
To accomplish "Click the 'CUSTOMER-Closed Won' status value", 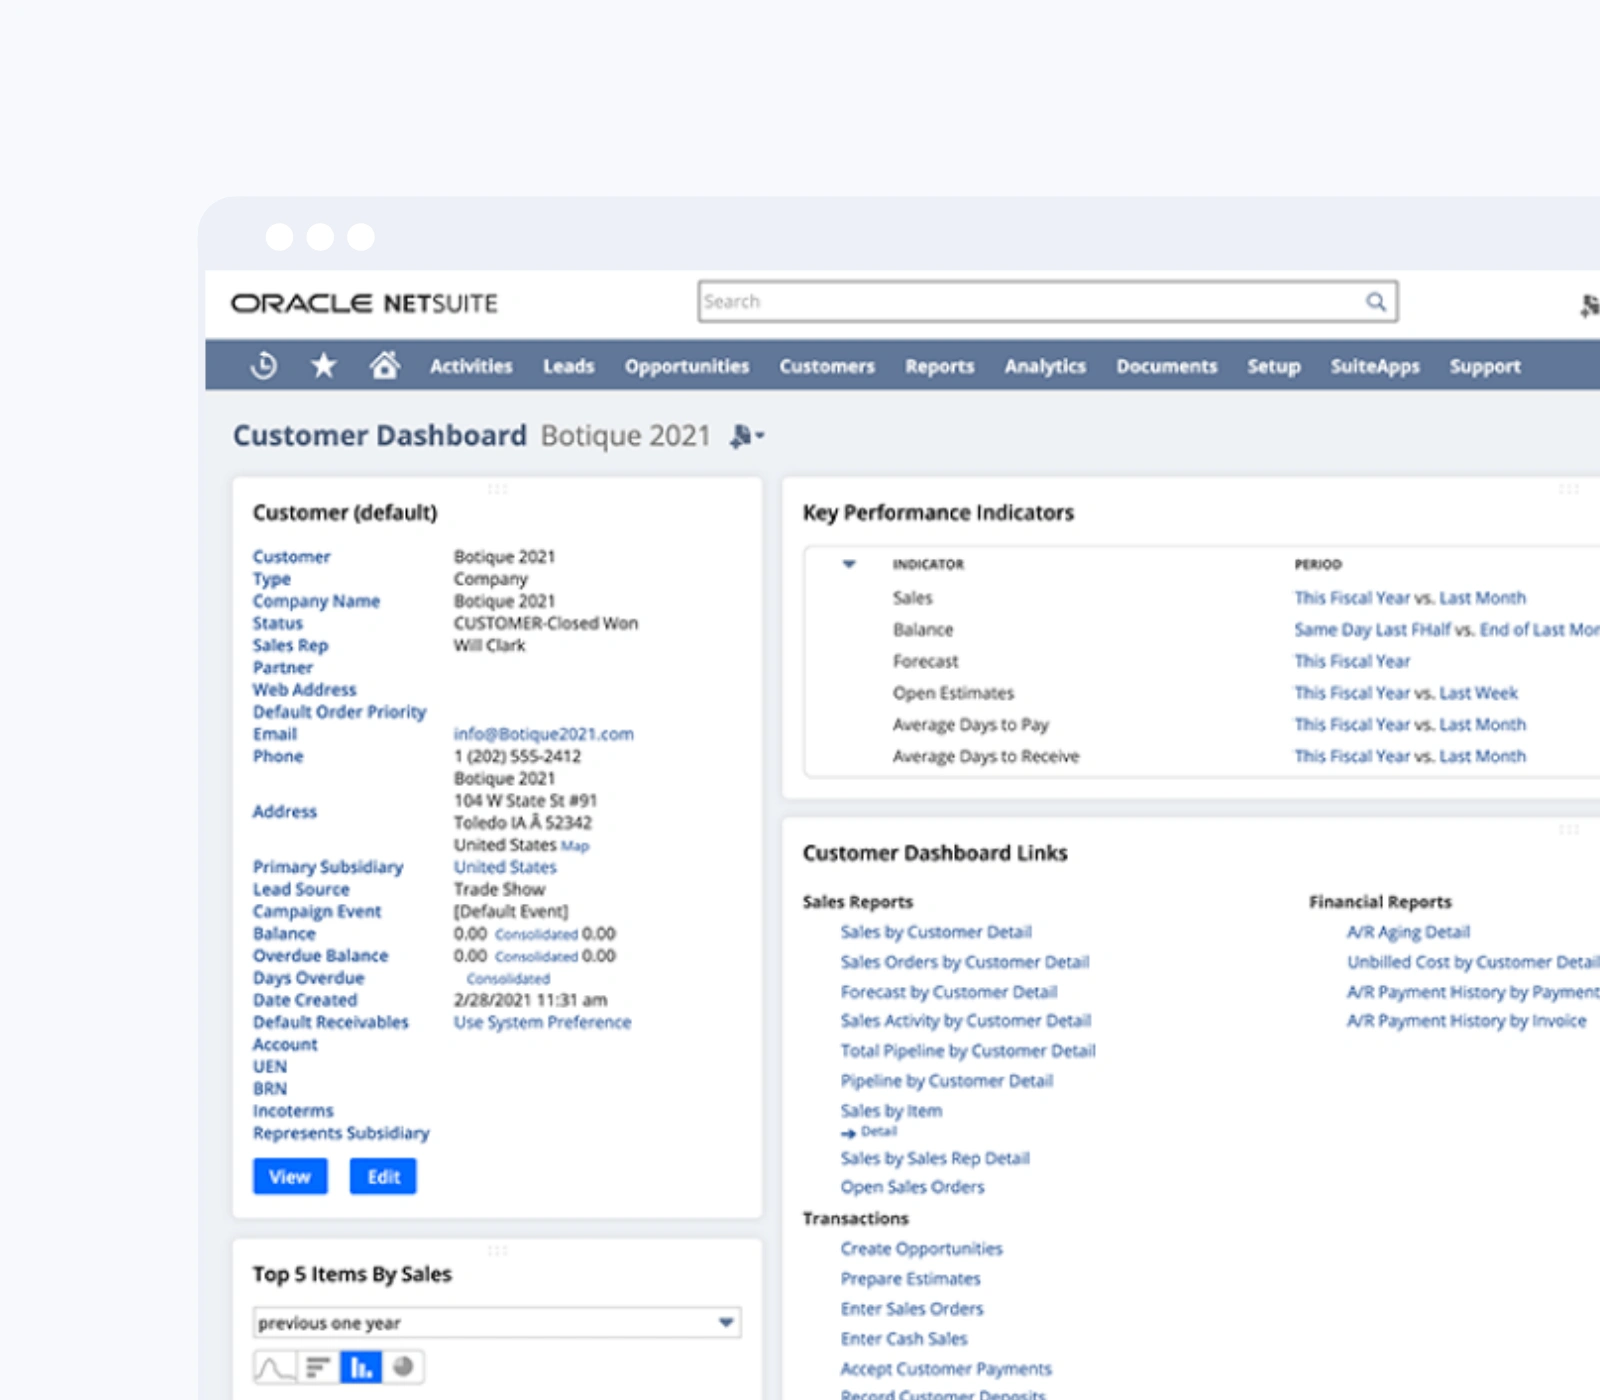I will (546, 623).
